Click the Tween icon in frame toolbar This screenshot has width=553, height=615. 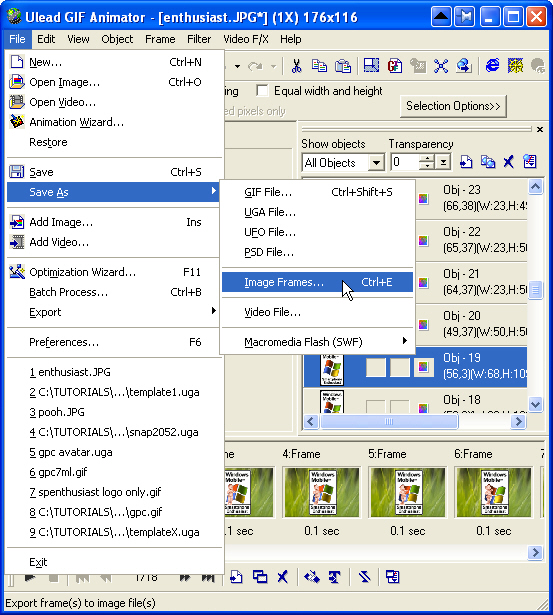(312, 577)
